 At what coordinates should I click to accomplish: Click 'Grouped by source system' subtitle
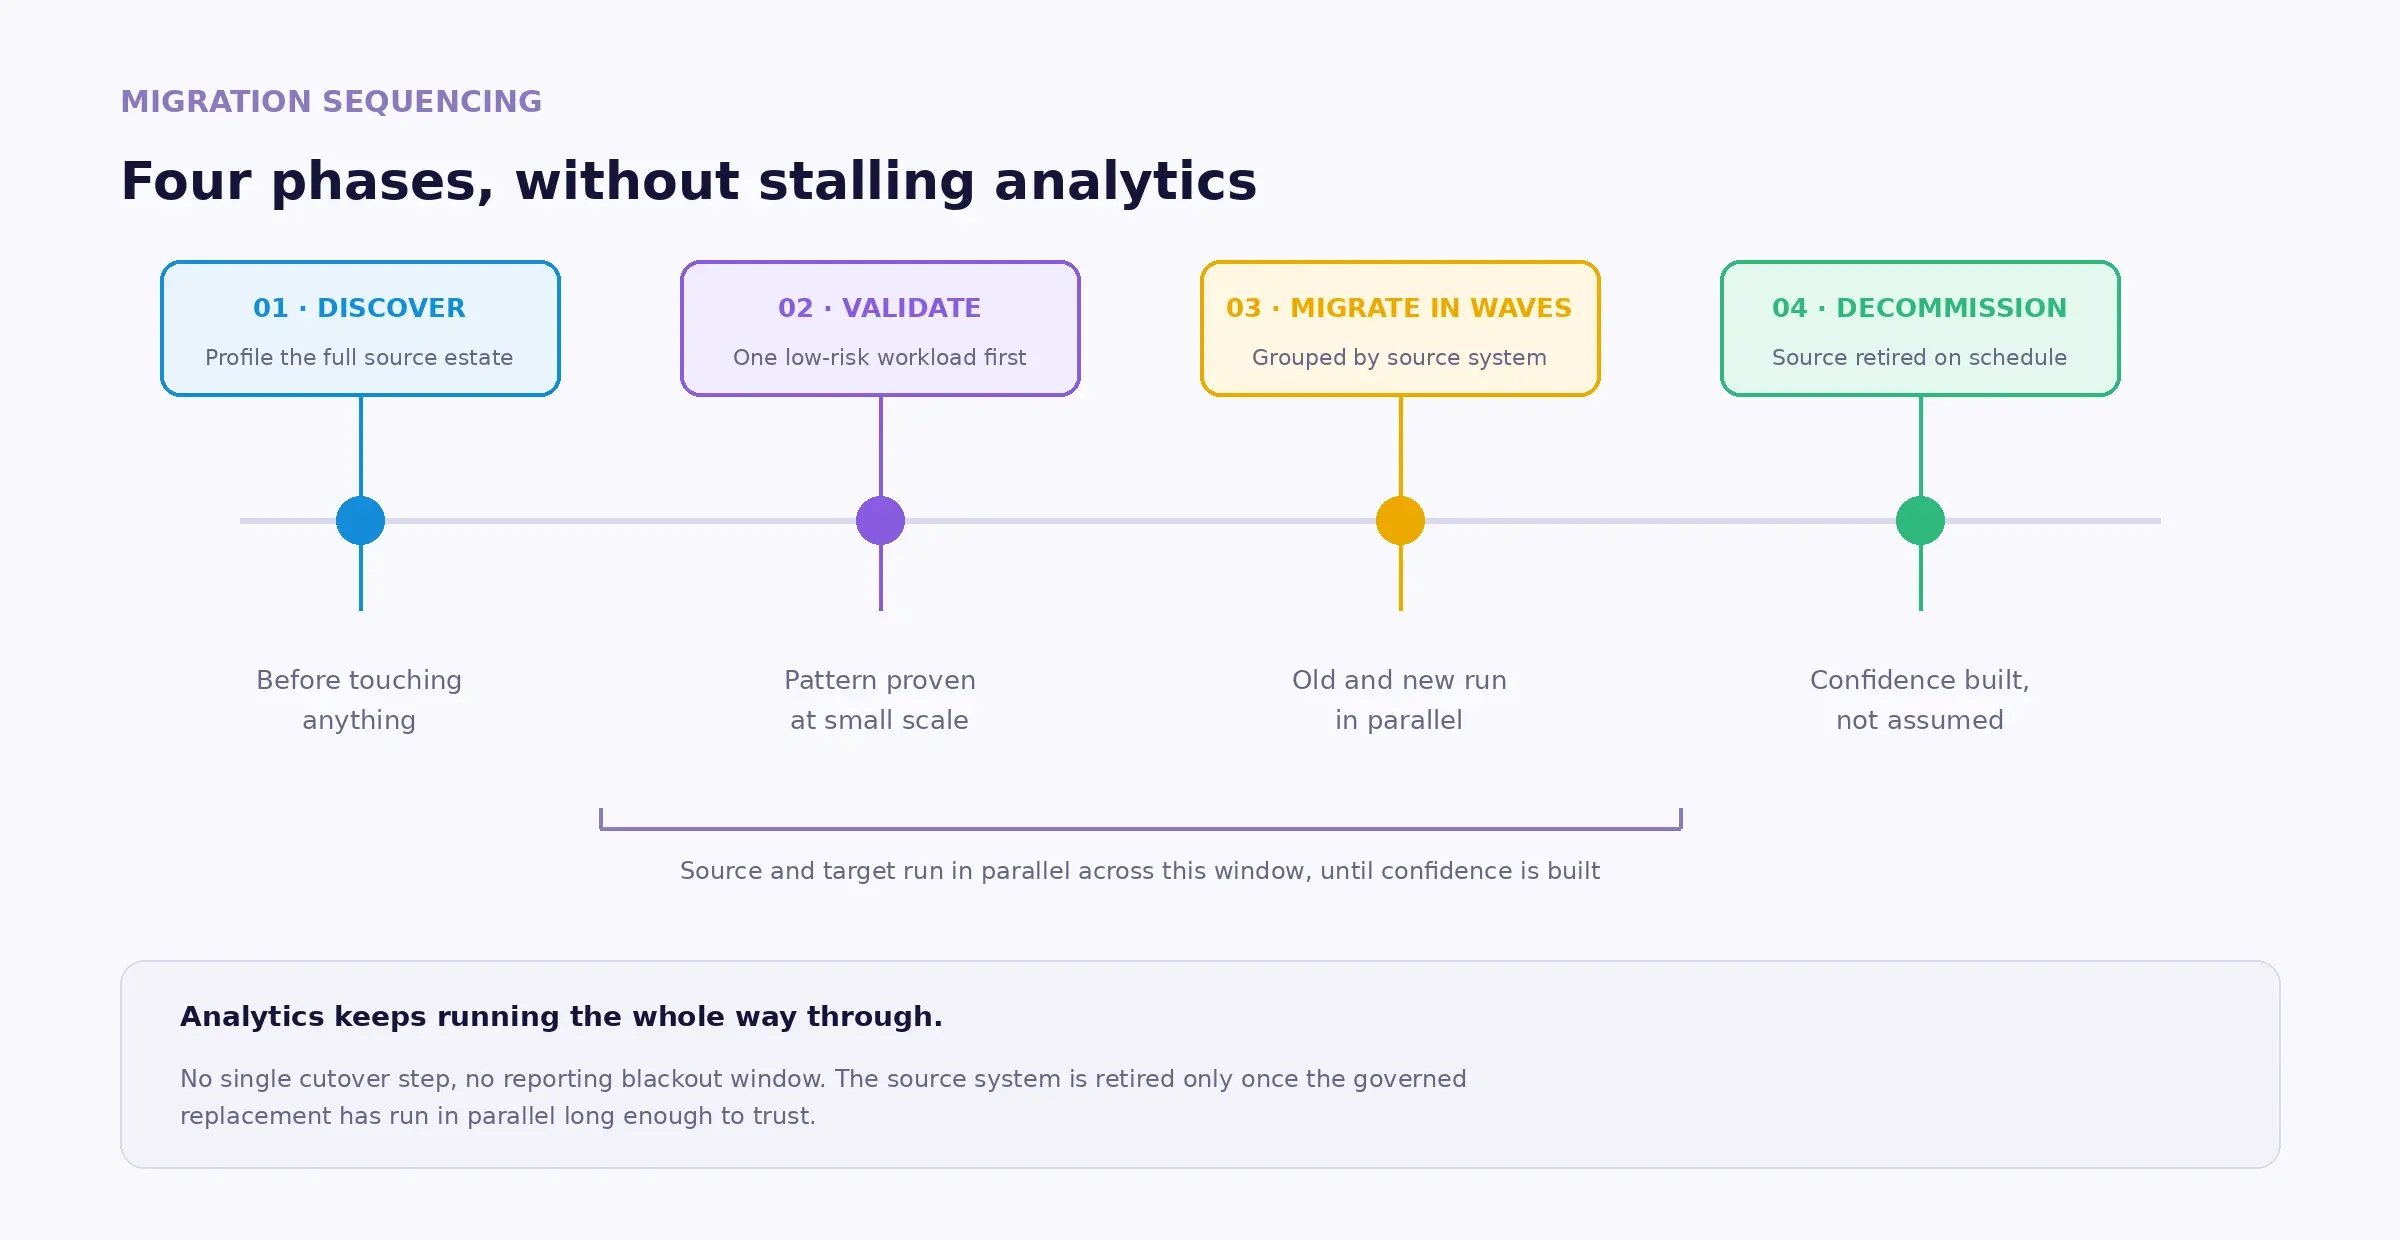(1399, 357)
